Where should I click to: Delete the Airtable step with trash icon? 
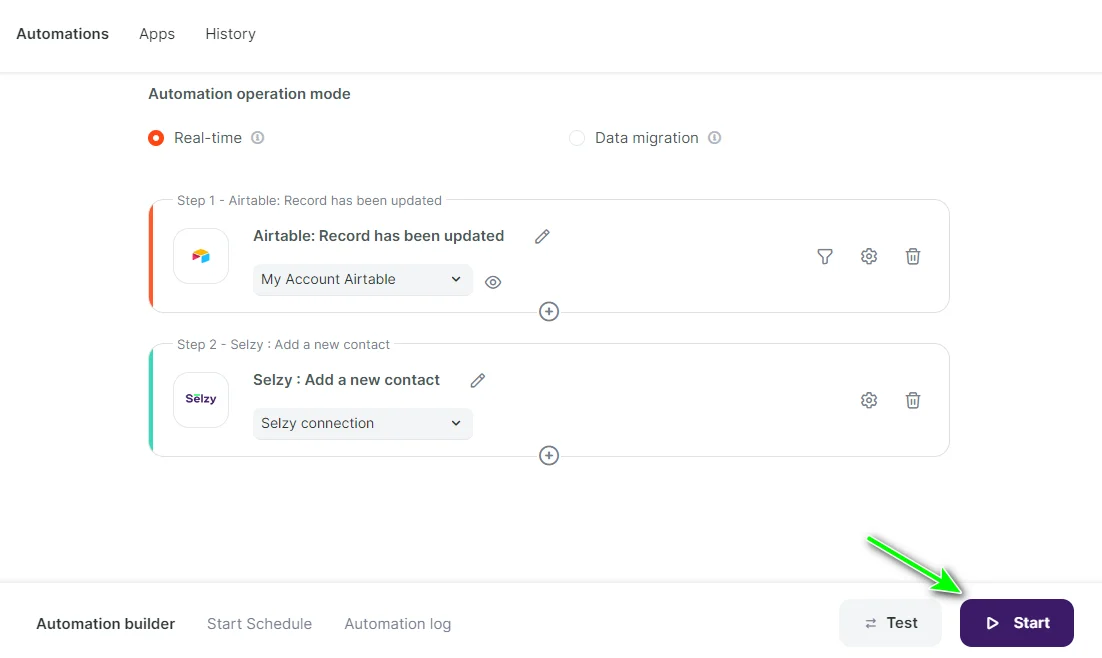[913, 257]
